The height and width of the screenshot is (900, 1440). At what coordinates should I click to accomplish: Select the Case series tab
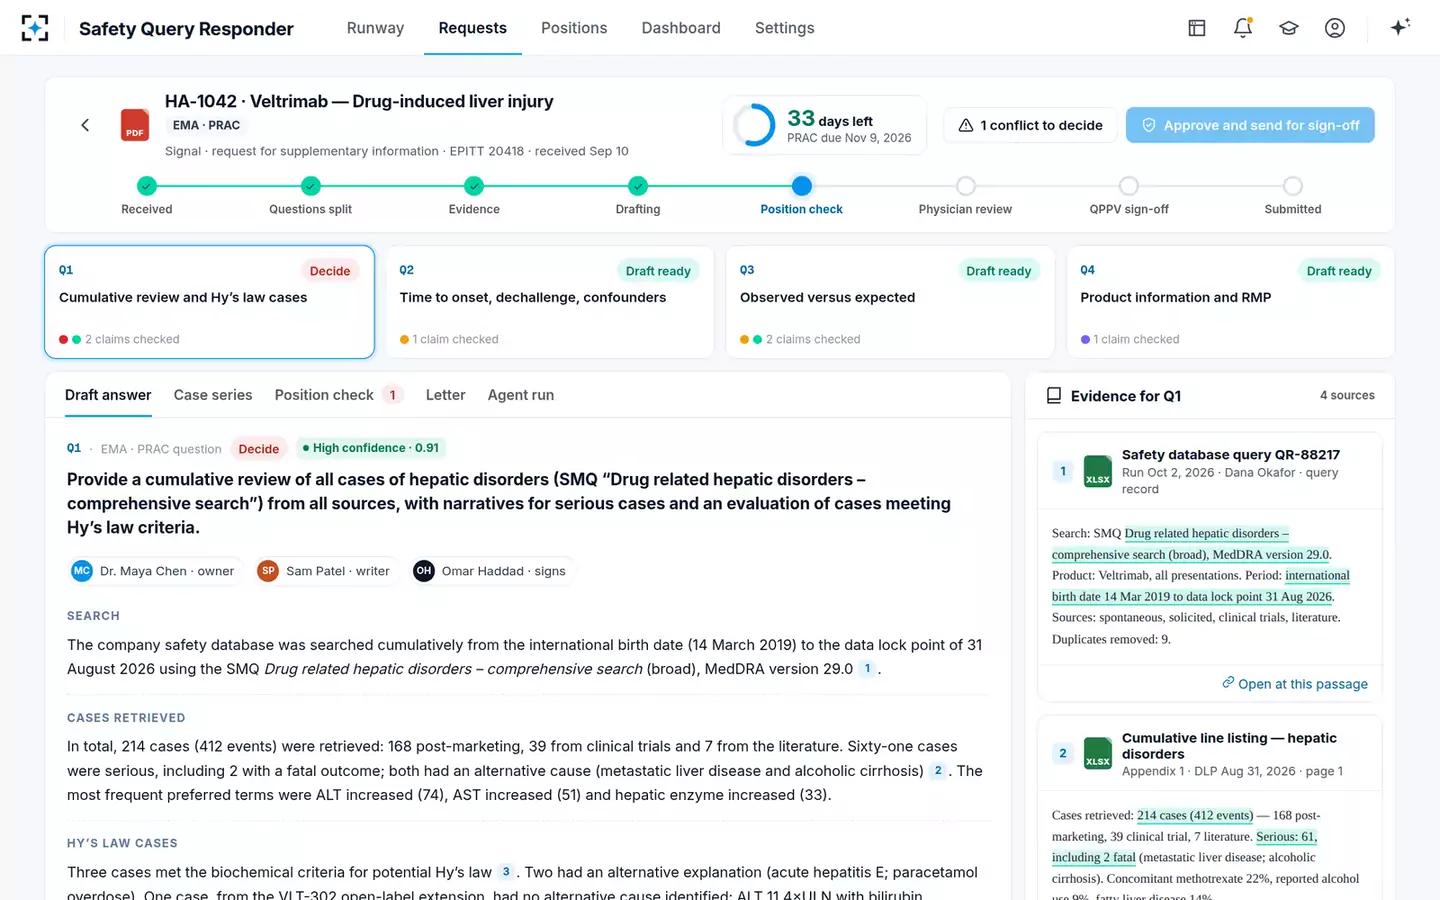[213, 395]
